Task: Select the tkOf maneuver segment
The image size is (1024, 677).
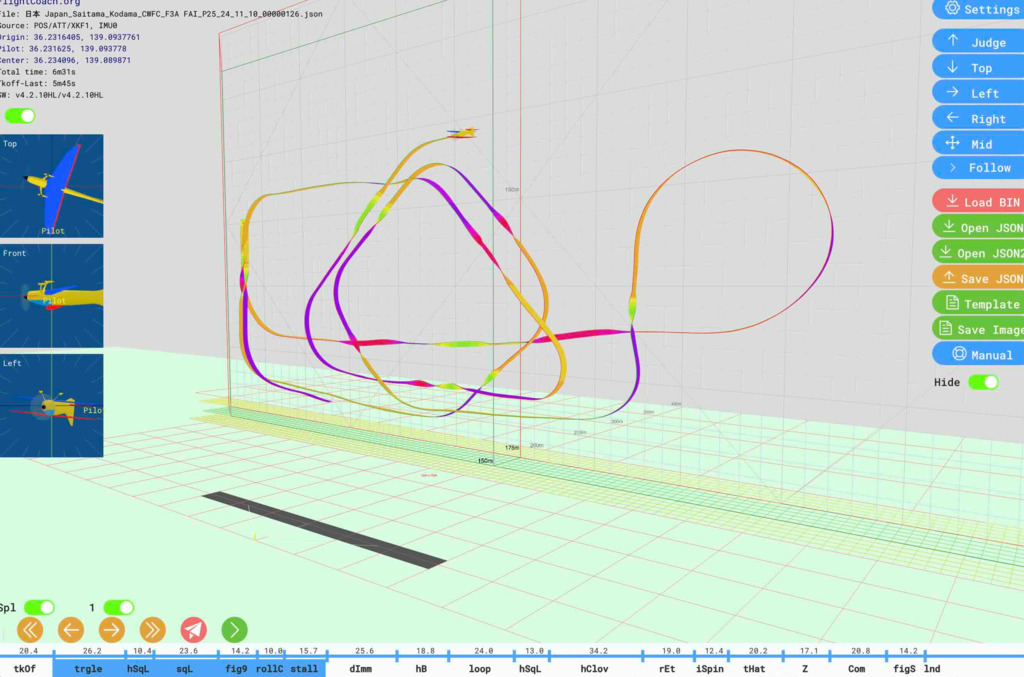Action: click(x=26, y=668)
